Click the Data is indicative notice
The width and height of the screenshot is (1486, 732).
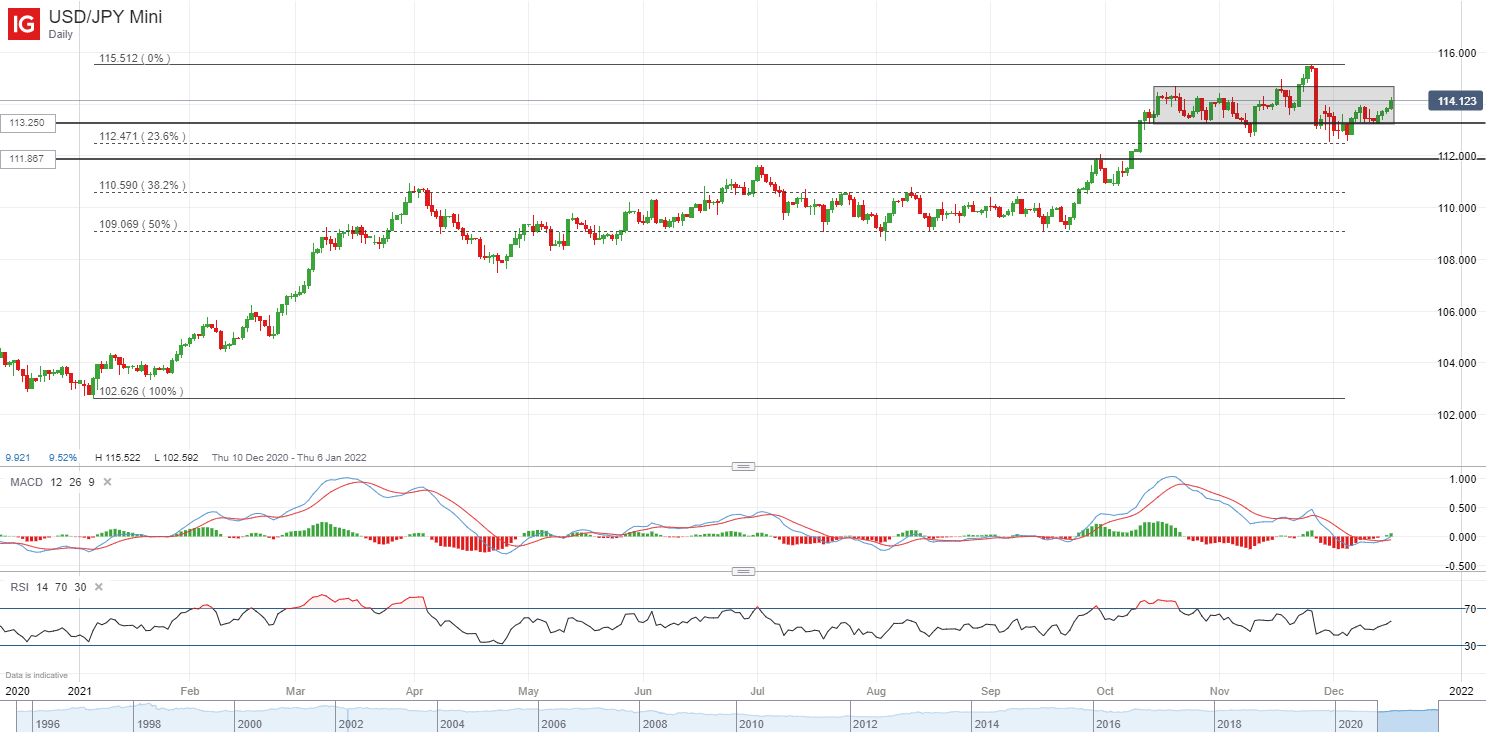pos(36,675)
